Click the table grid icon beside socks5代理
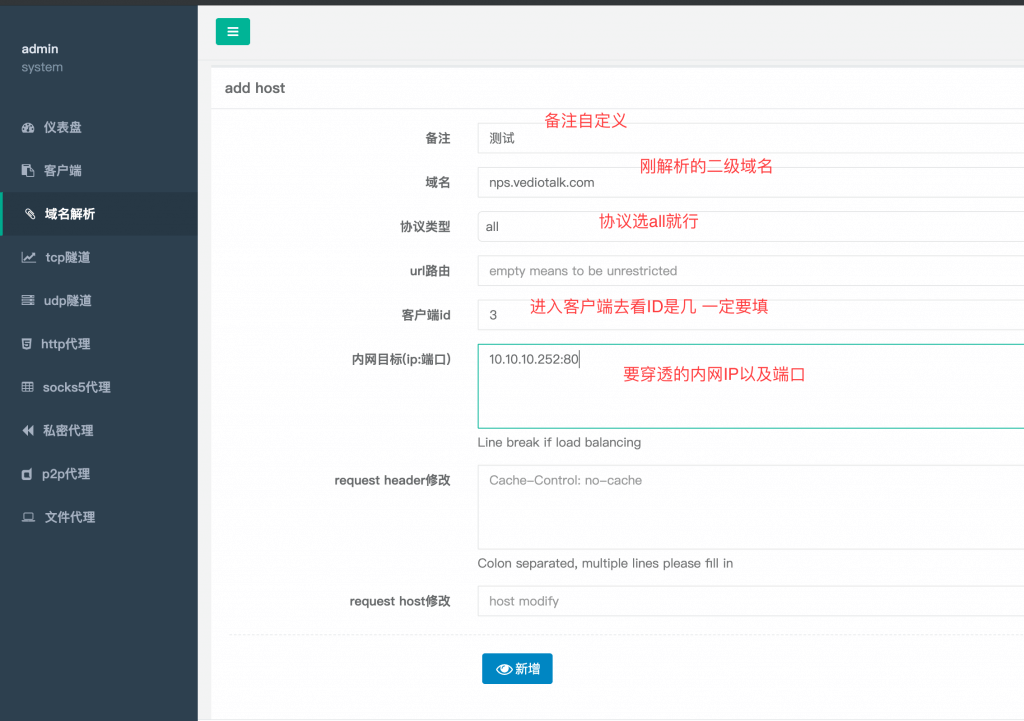The width and height of the screenshot is (1024, 721). tap(28, 387)
